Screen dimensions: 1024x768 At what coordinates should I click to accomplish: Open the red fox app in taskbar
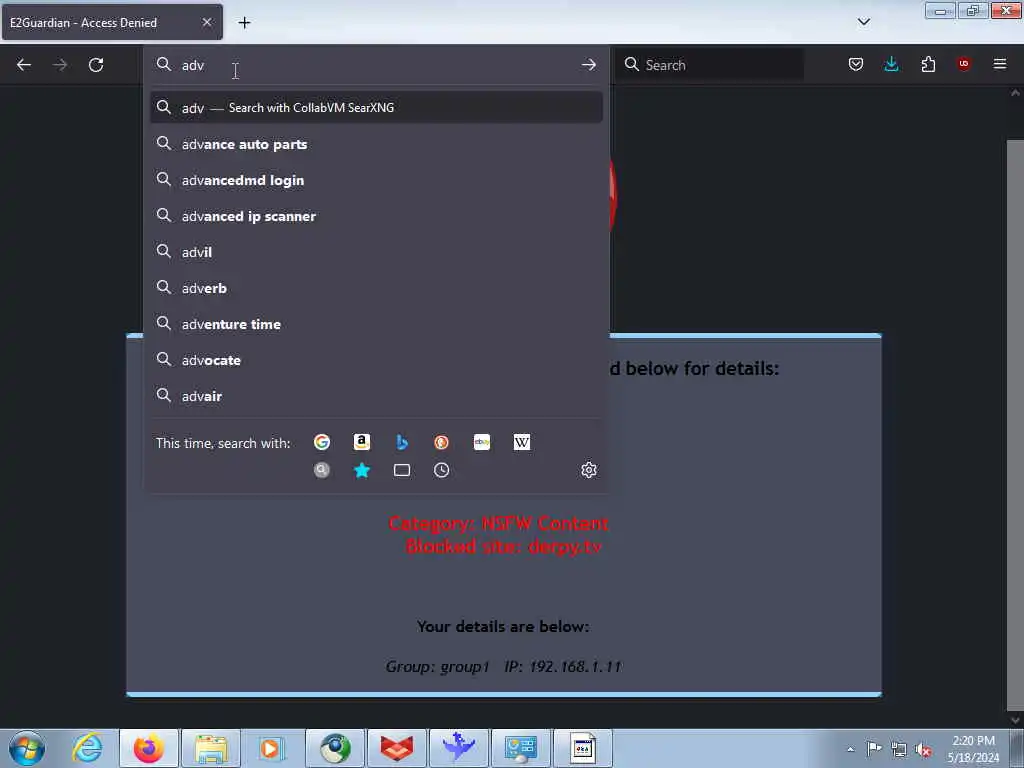click(396, 748)
